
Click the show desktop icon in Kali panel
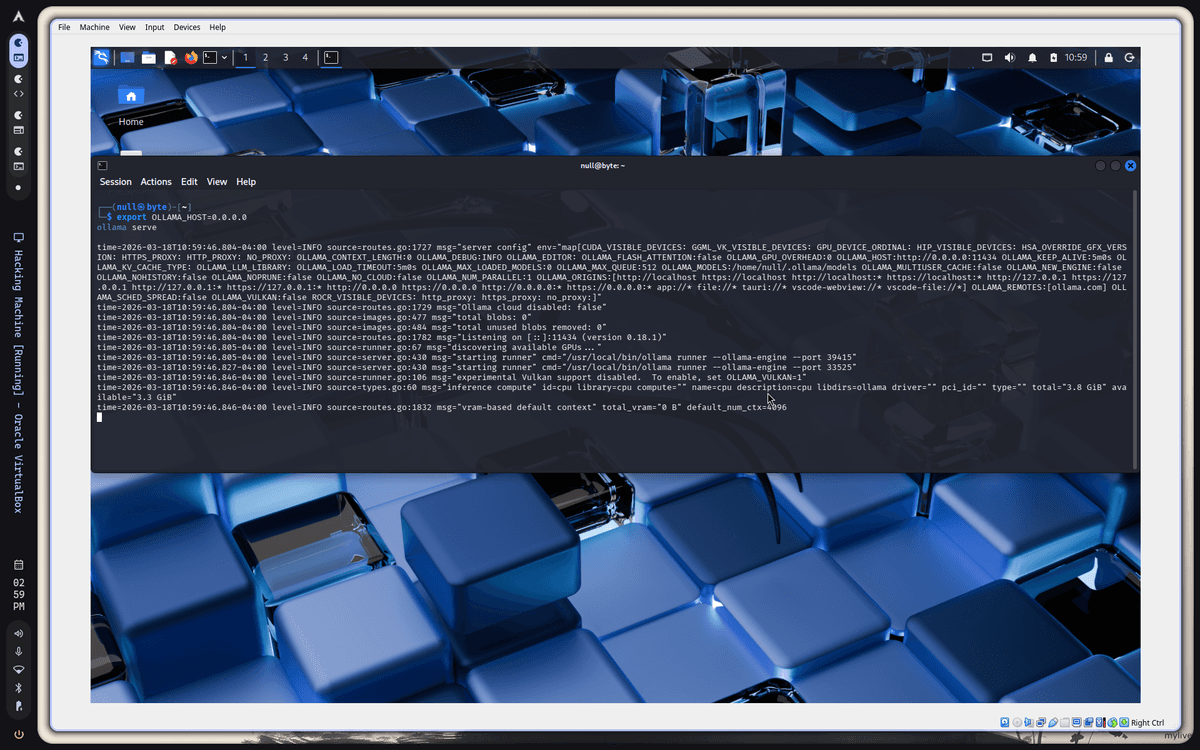pyautogui.click(x=128, y=58)
